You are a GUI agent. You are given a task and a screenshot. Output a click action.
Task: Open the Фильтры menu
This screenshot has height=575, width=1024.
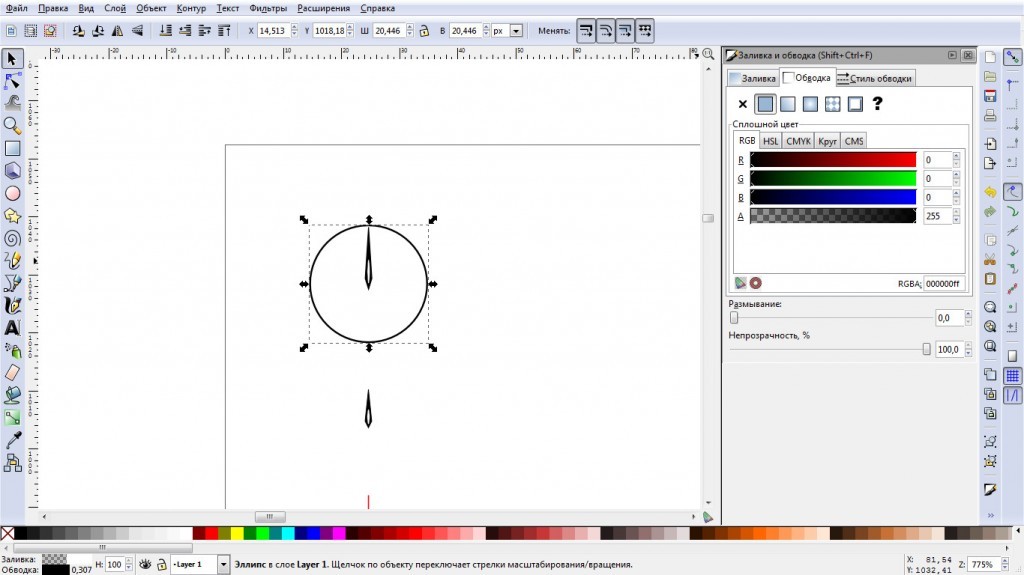[268, 8]
